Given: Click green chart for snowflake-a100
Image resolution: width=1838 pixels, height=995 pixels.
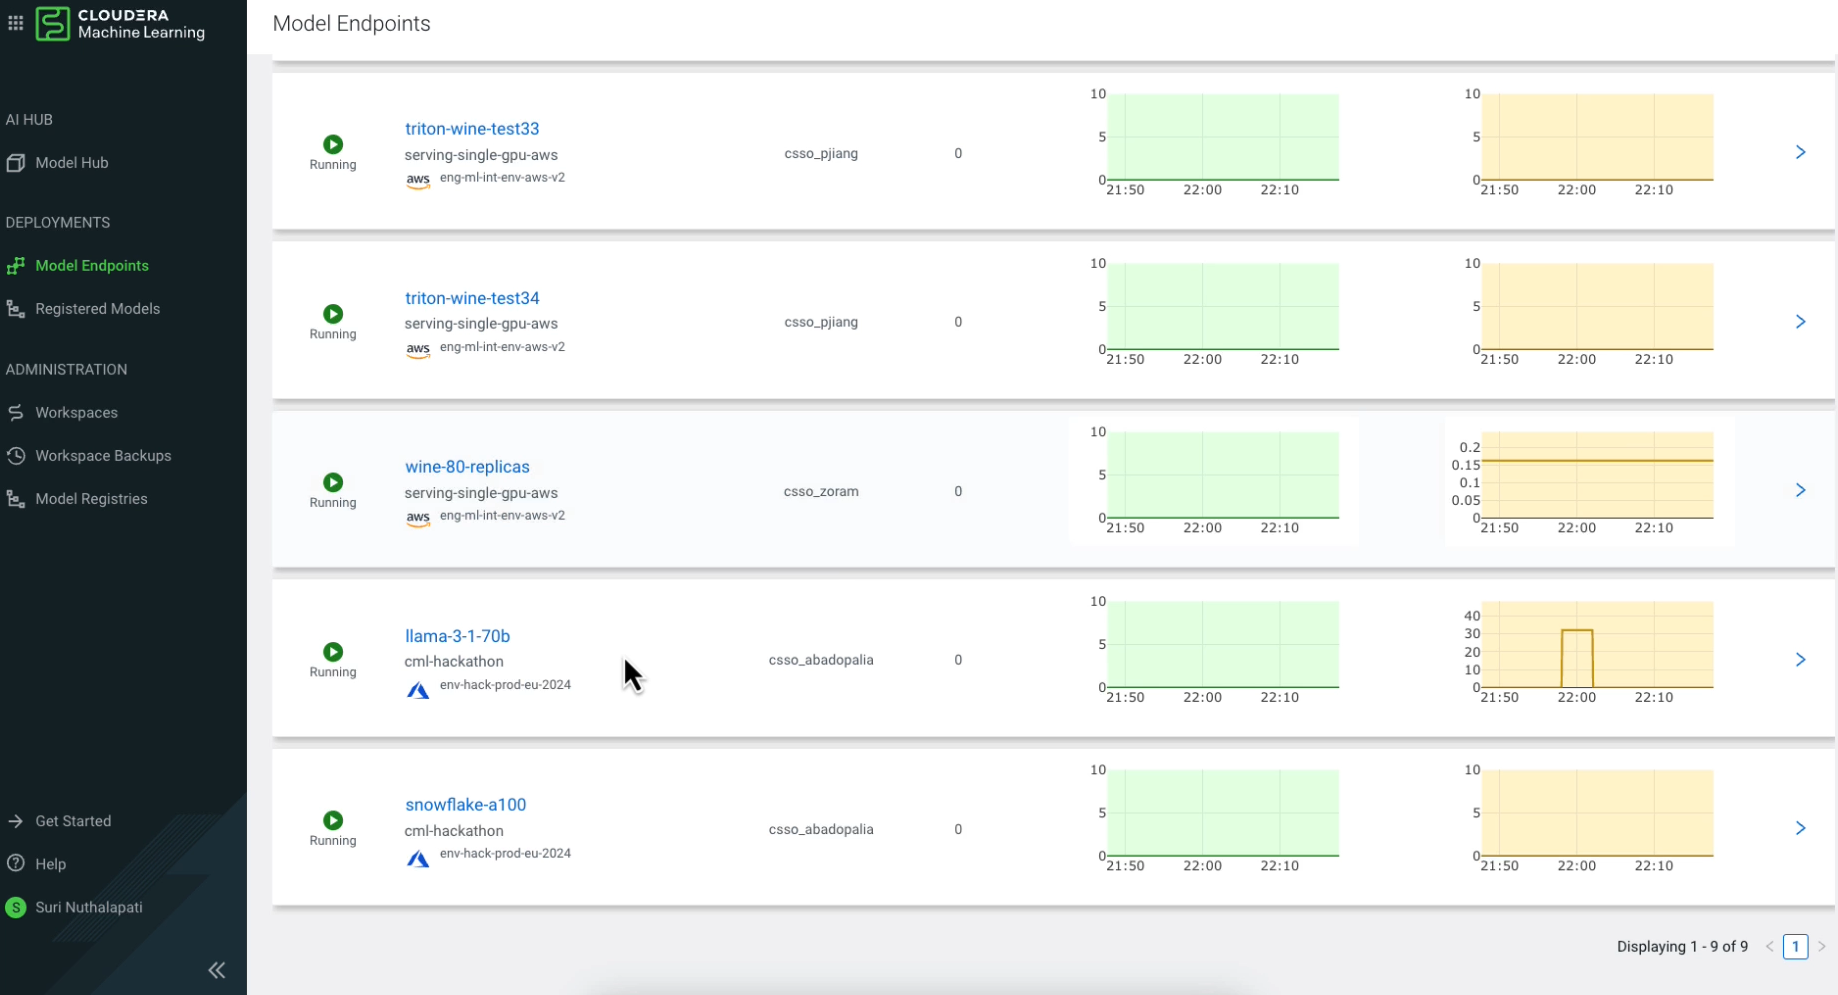Looking at the screenshot, I should pos(1223,813).
